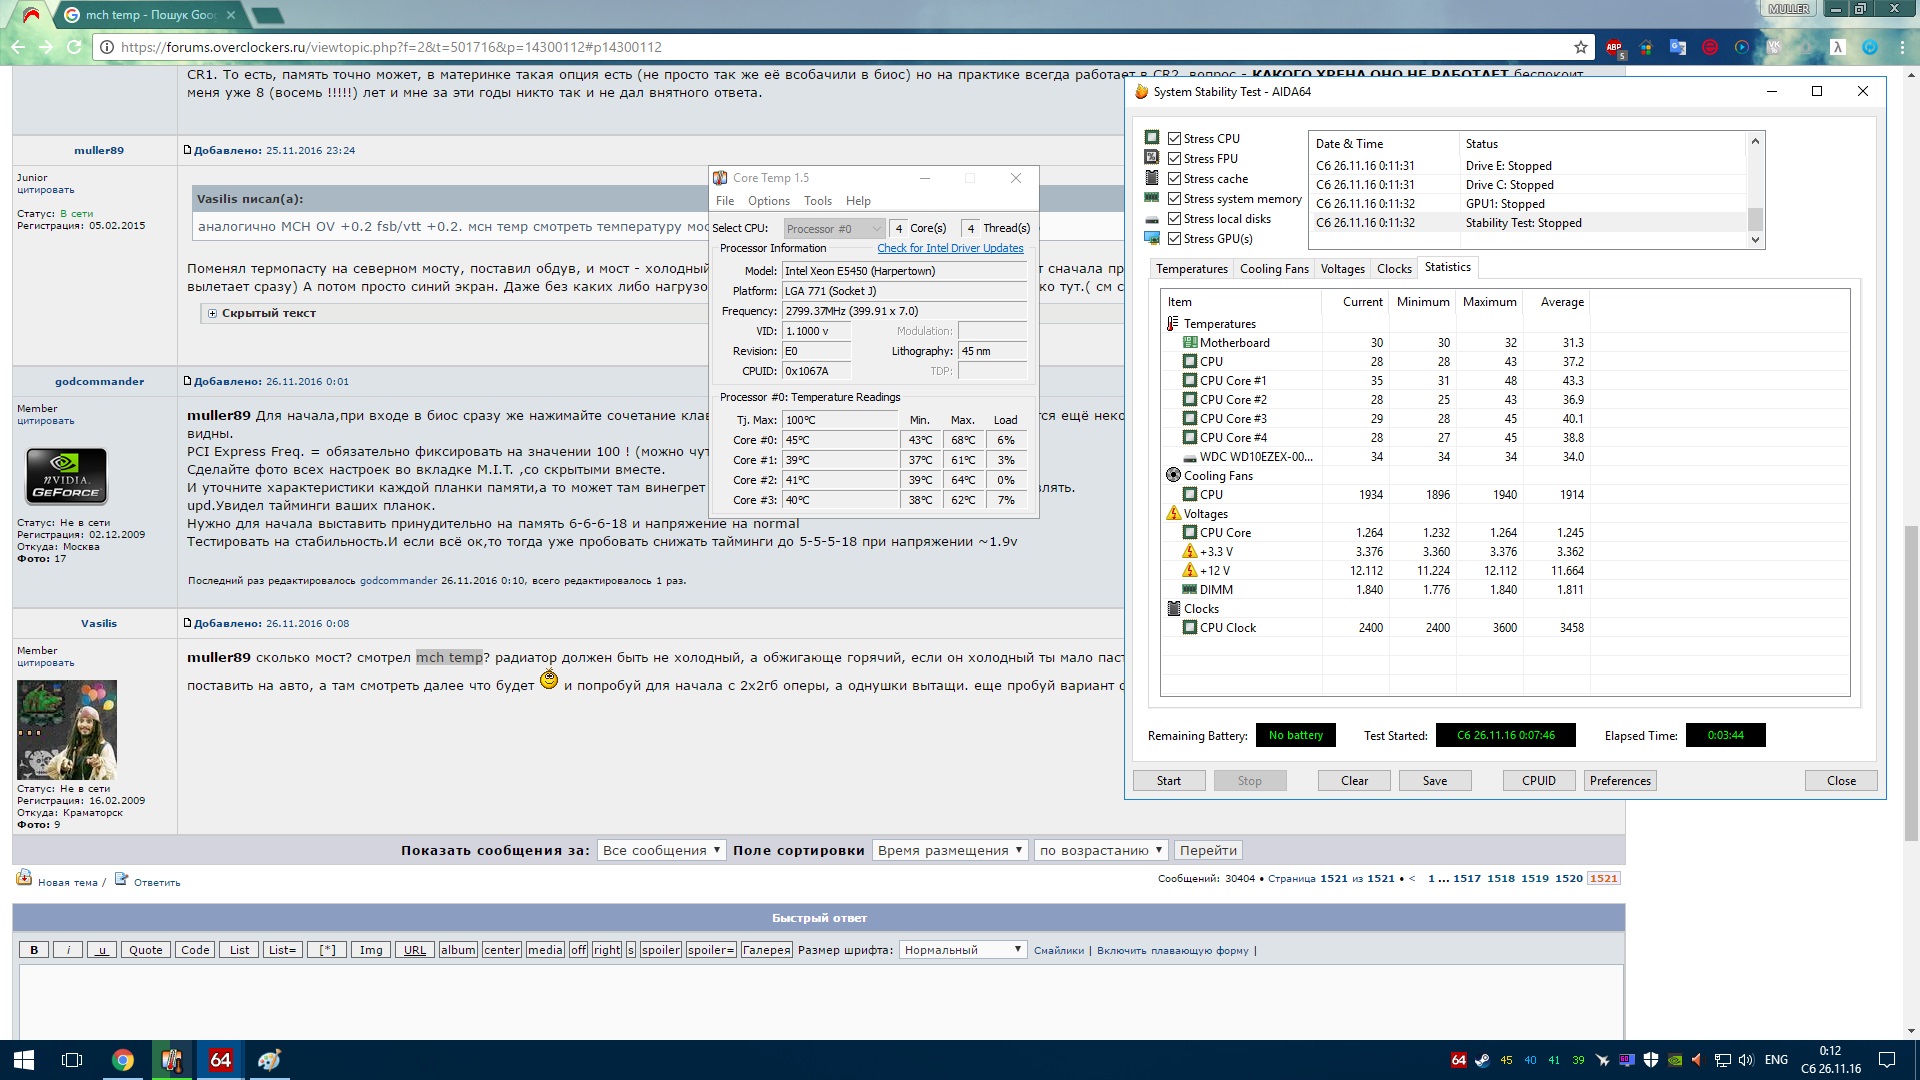Uncheck Stress CPU option
1920x1080 pixels.
point(1175,139)
